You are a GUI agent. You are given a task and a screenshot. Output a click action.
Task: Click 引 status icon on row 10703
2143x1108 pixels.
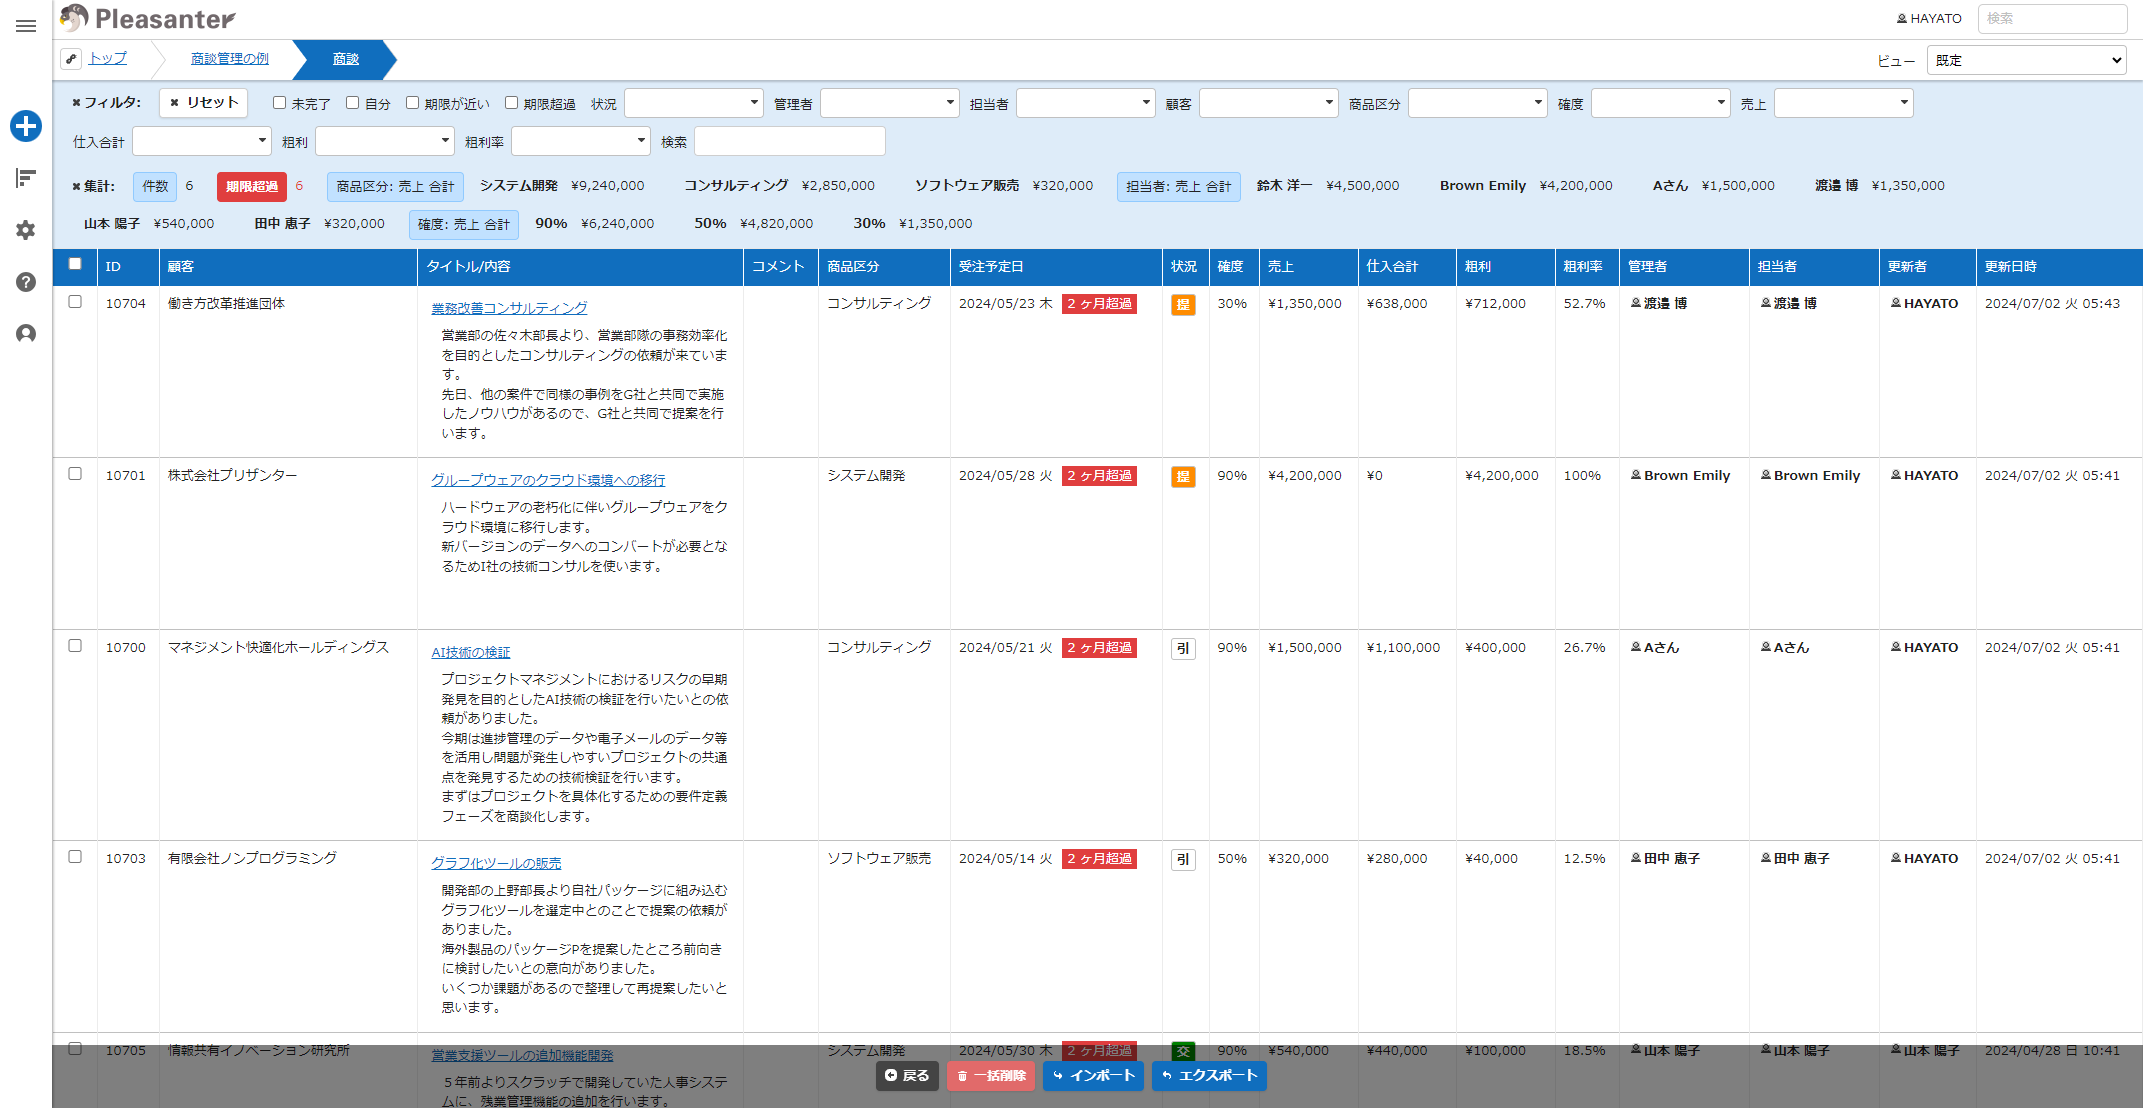pyautogui.click(x=1183, y=859)
